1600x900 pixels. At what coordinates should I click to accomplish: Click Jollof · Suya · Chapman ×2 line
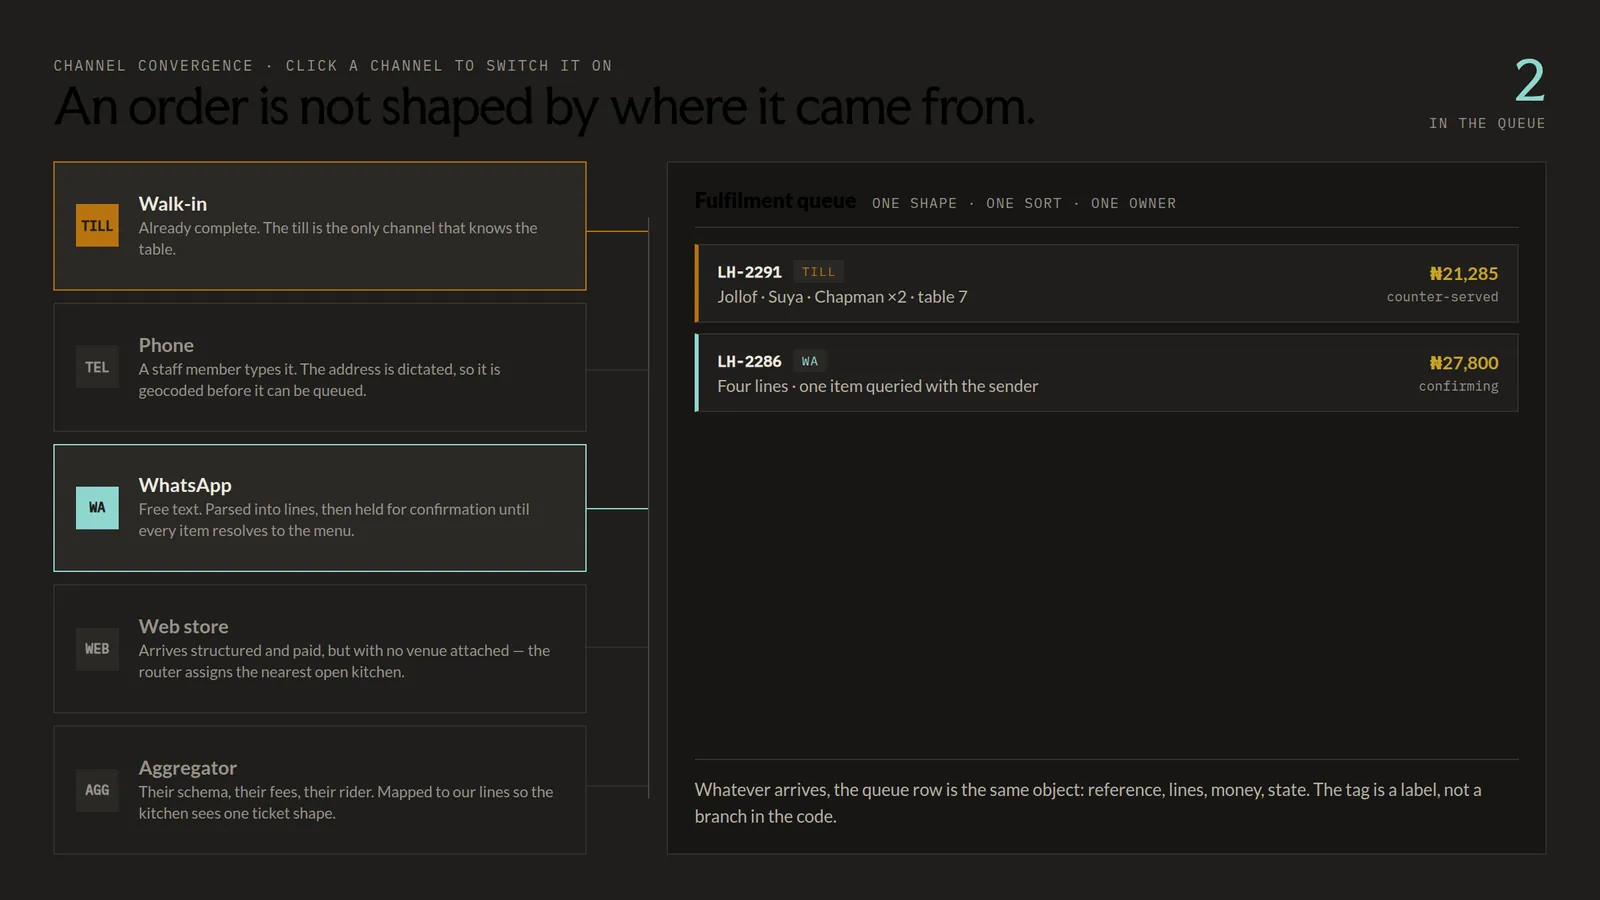click(842, 297)
